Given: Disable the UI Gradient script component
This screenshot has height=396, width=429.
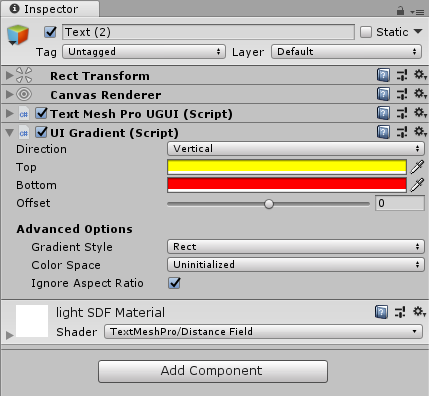Looking at the screenshot, I should pyautogui.click(x=41, y=132).
